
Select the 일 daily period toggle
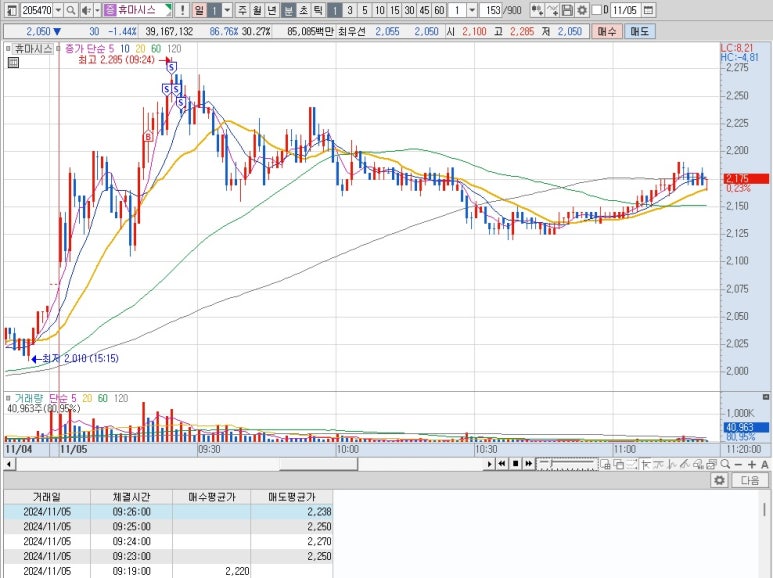pos(199,10)
